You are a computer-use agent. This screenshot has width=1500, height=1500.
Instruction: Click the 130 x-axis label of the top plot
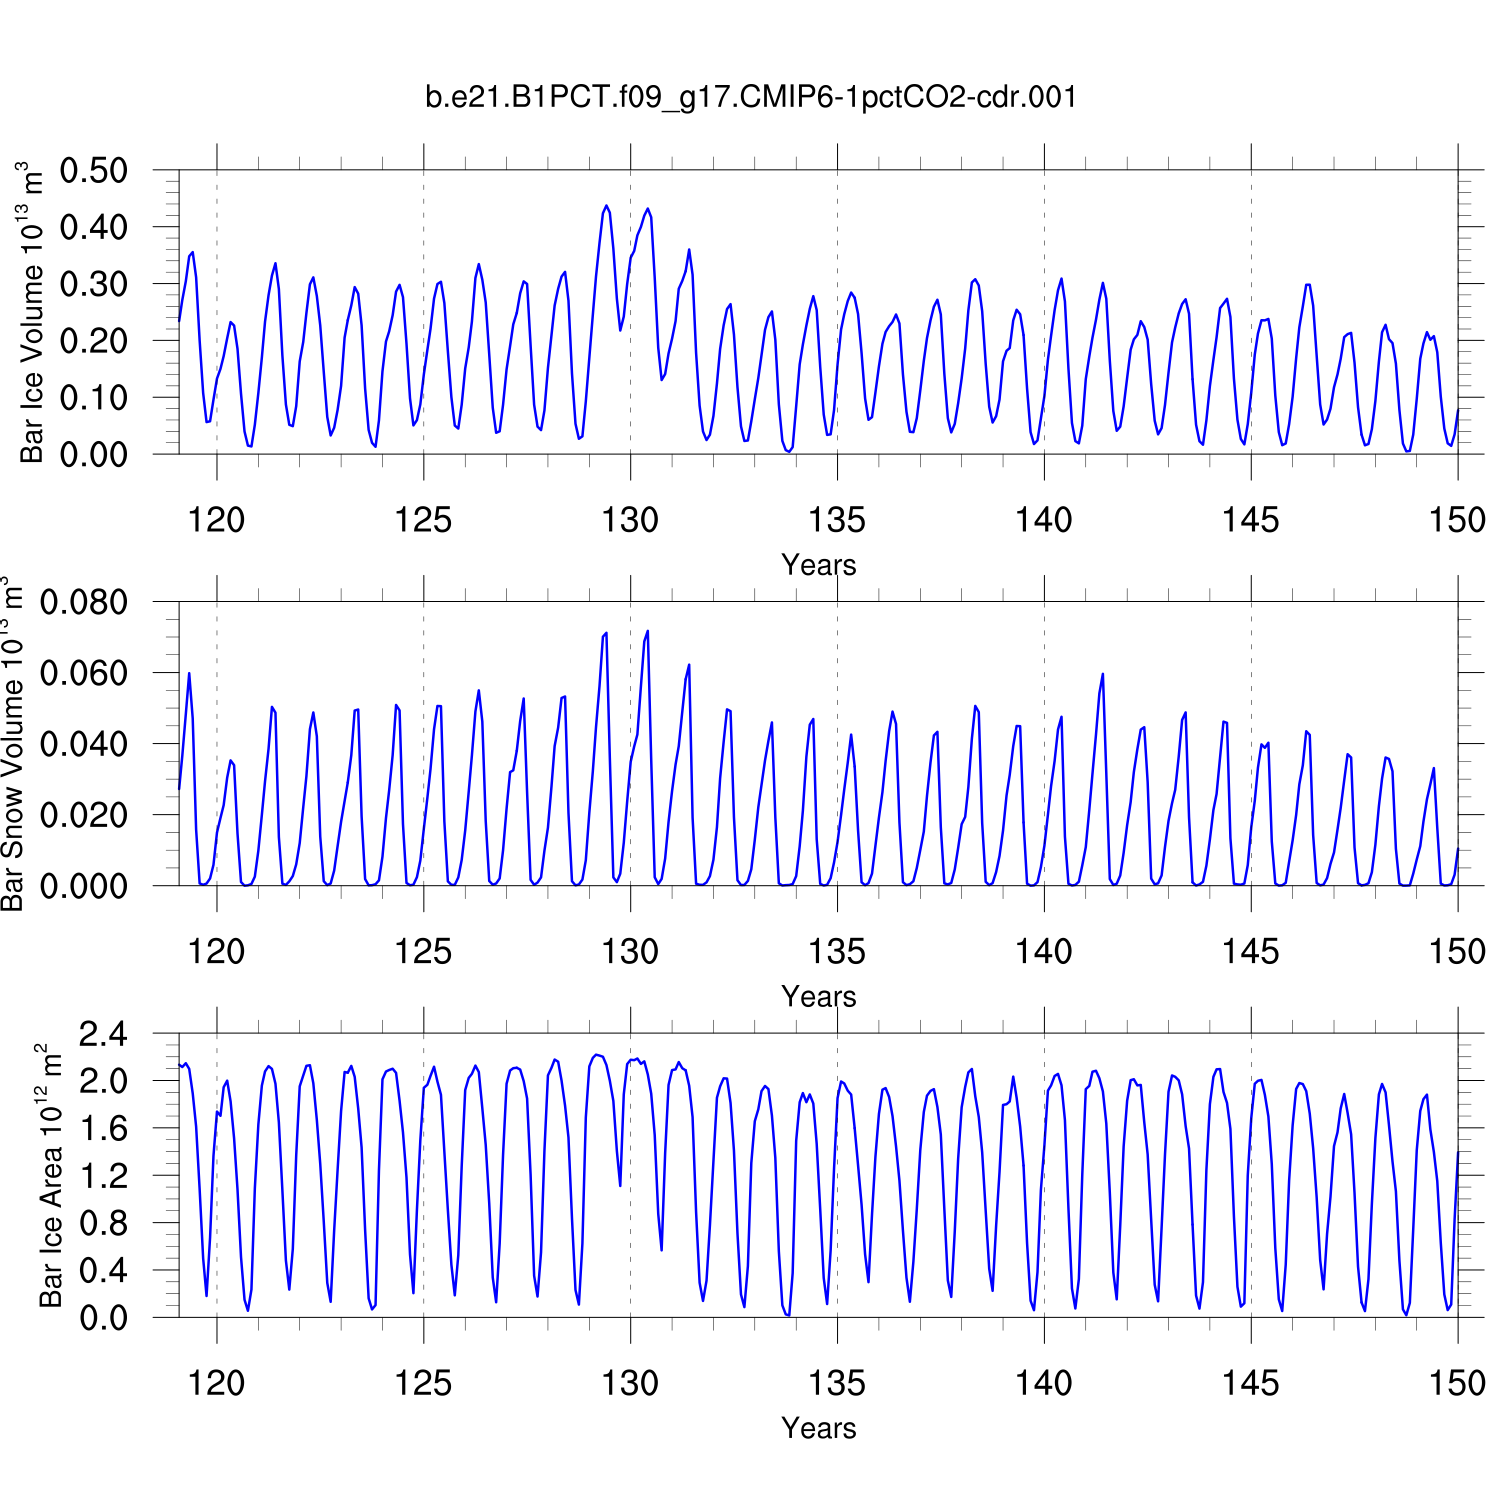coord(630,520)
